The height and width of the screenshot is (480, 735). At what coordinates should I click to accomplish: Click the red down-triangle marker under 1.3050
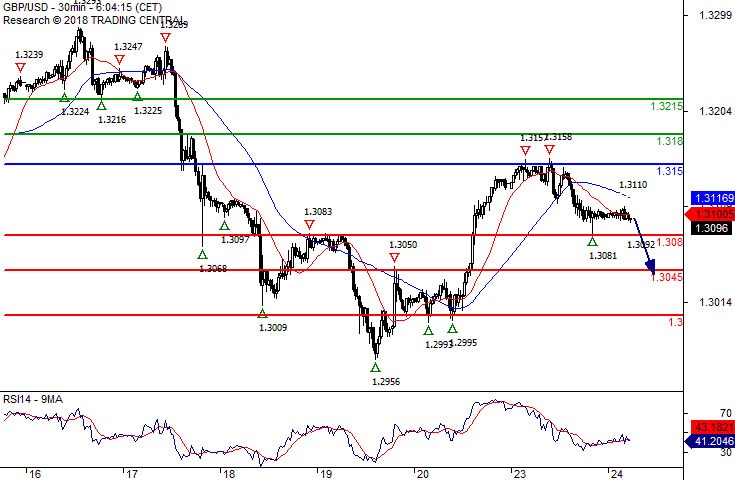pos(394,257)
